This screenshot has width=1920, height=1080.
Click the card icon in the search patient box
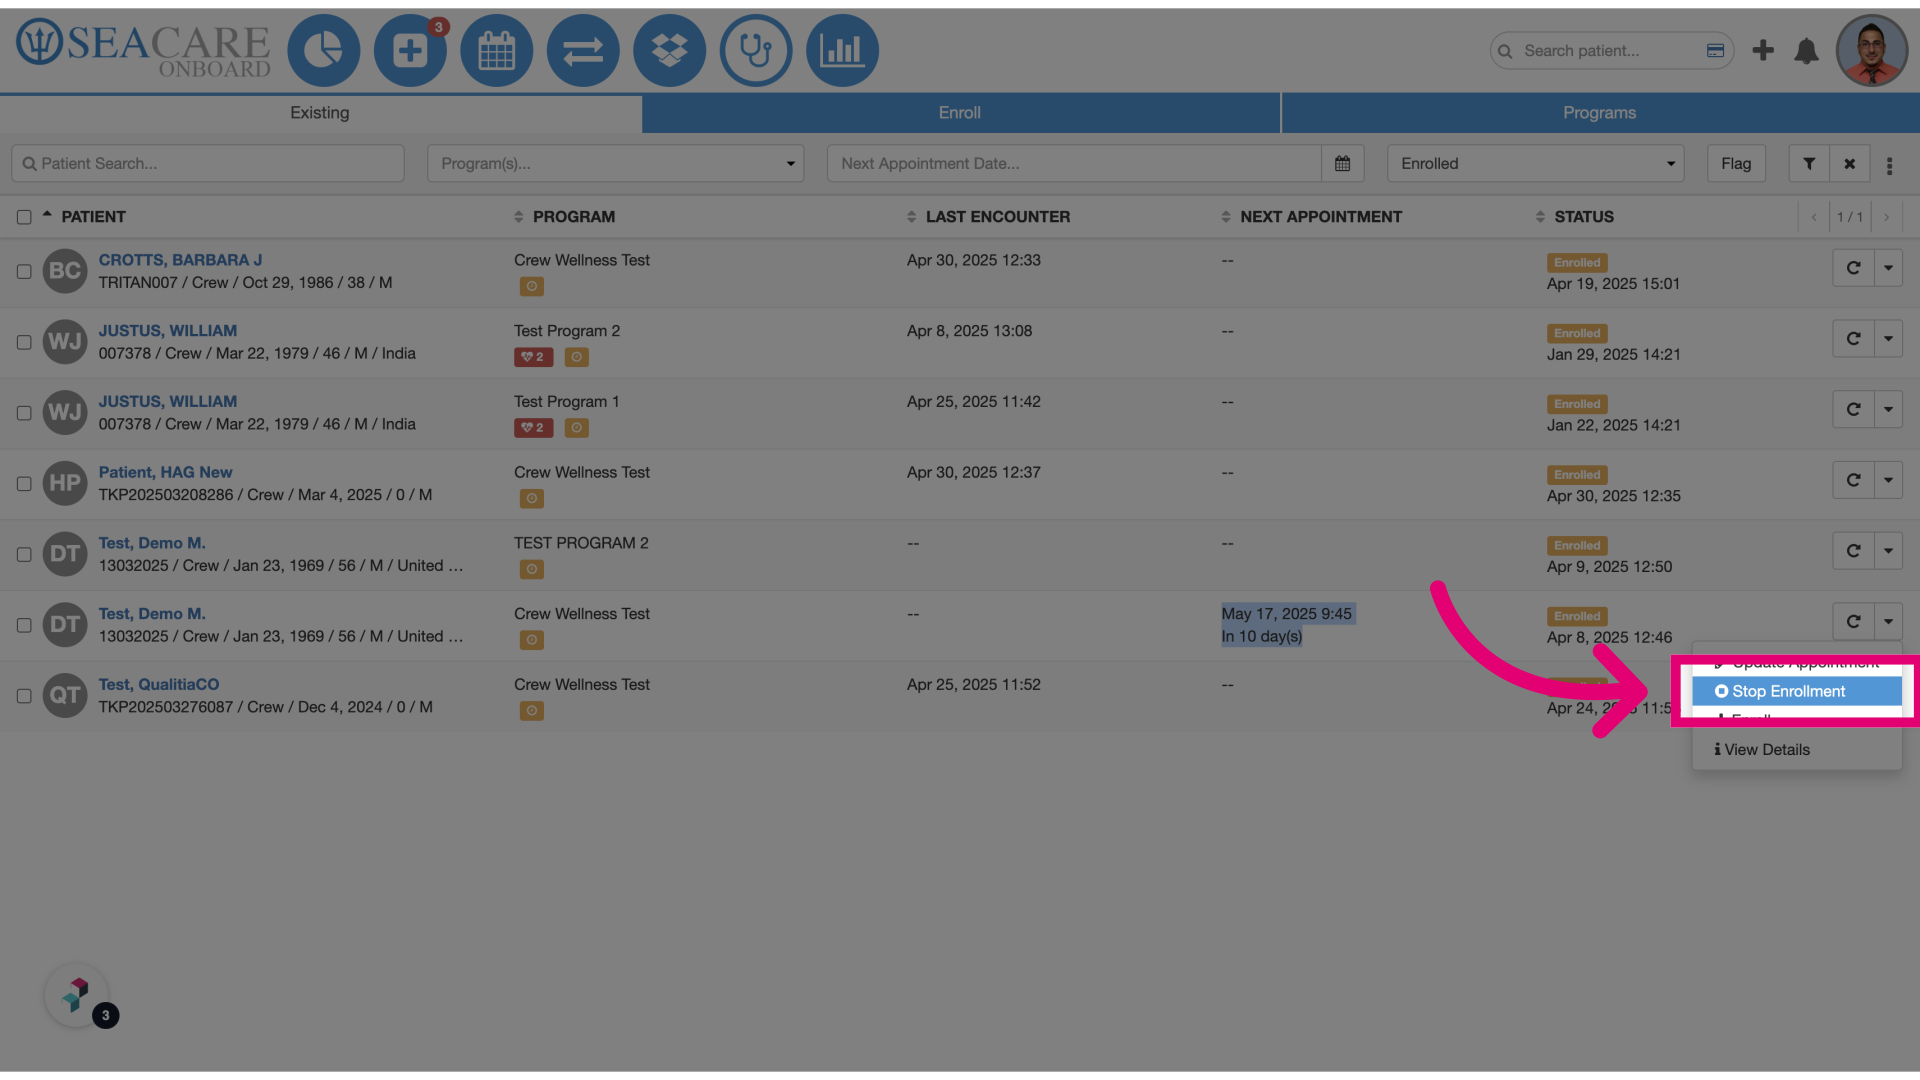click(x=1715, y=51)
